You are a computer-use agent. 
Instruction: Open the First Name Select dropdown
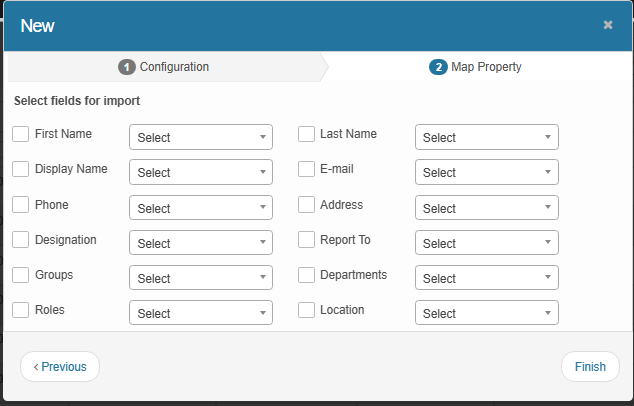(201, 137)
